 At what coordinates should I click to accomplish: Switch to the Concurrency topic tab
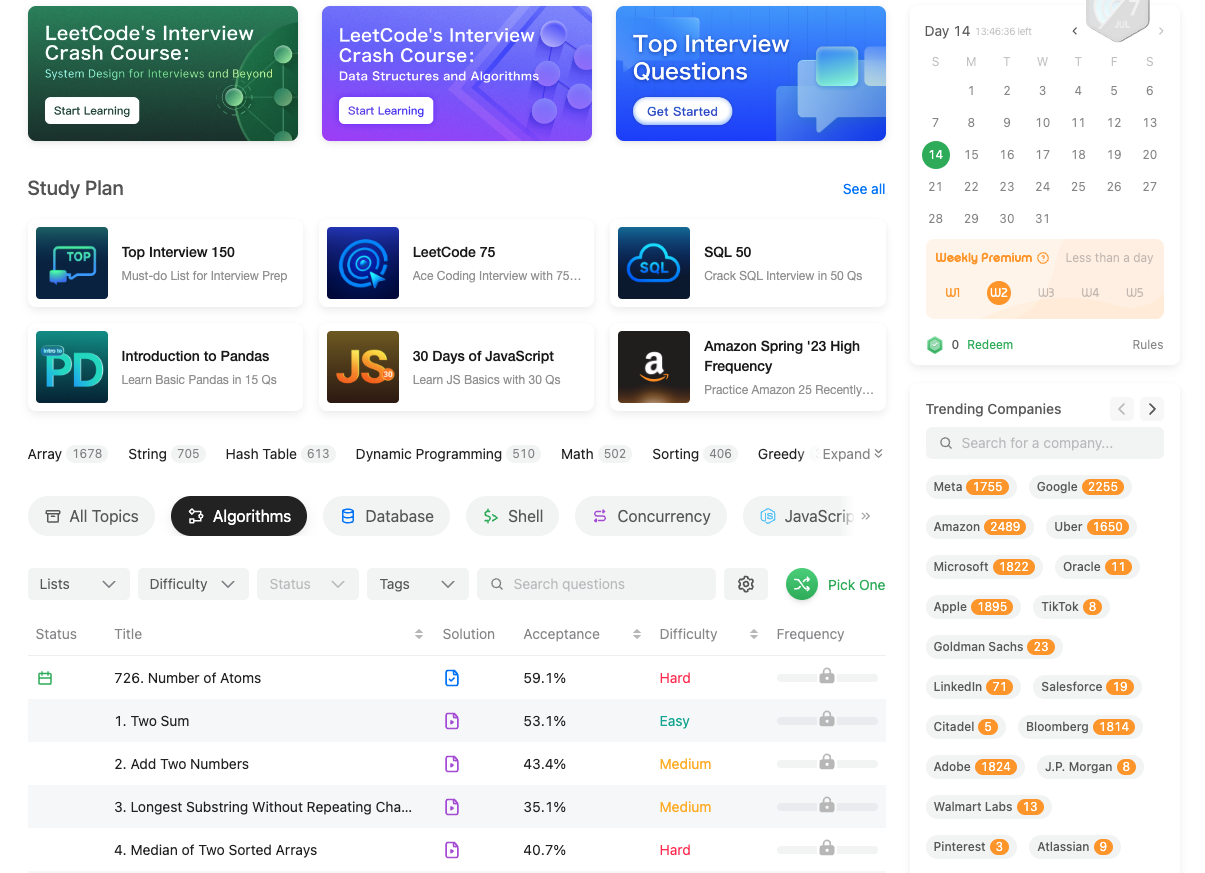pyautogui.click(x=651, y=516)
